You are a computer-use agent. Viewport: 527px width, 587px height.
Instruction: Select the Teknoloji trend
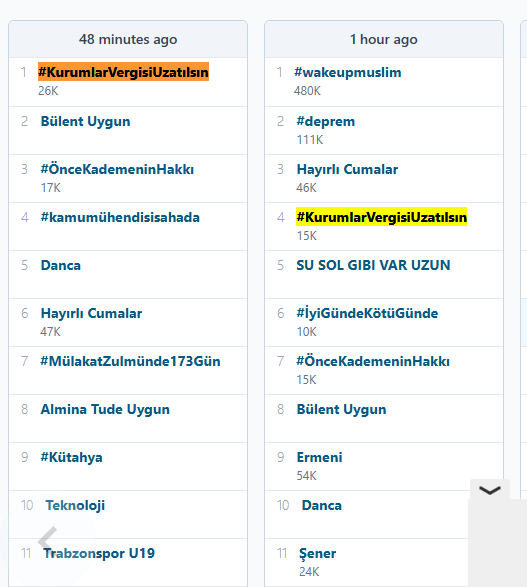coord(75,505)
